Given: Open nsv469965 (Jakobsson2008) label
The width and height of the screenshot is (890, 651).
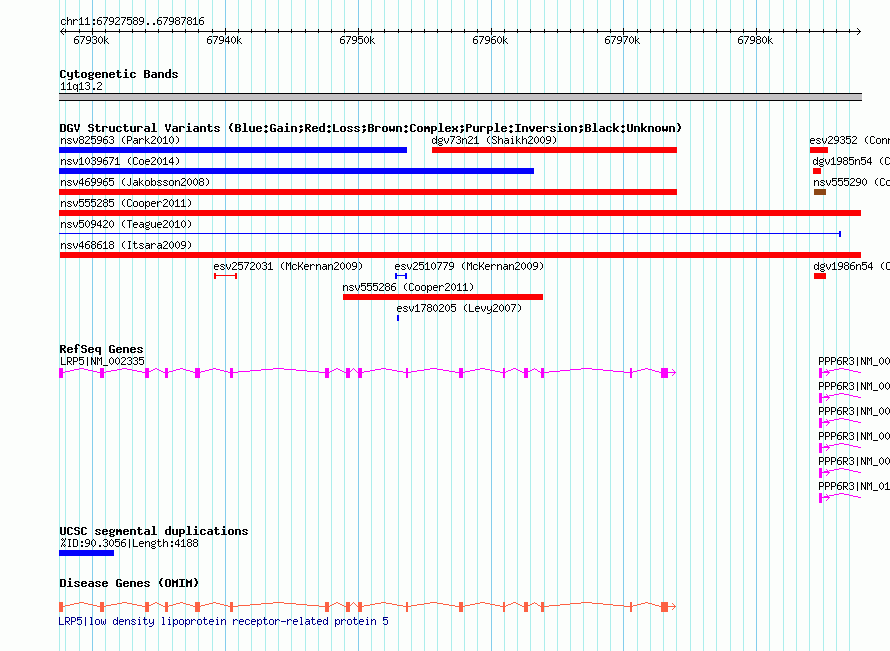Looking at the screenshot, I should [x=135, y=182].
